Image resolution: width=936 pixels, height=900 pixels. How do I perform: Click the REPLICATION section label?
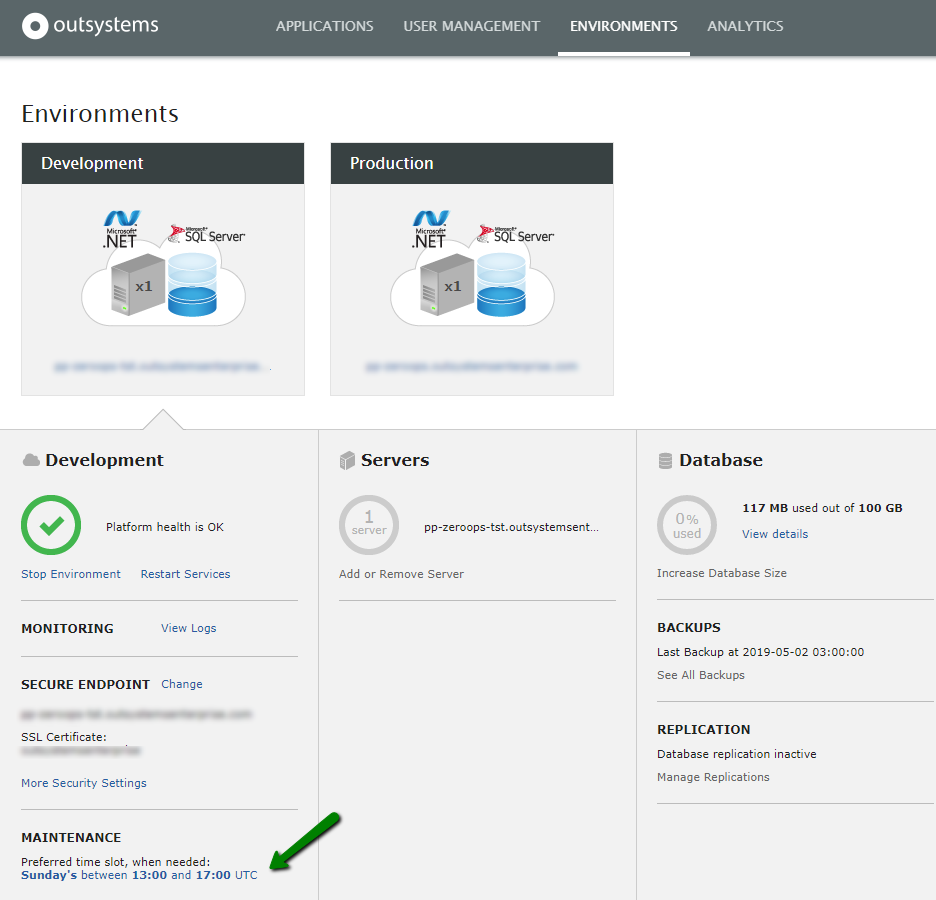point(704,729)
